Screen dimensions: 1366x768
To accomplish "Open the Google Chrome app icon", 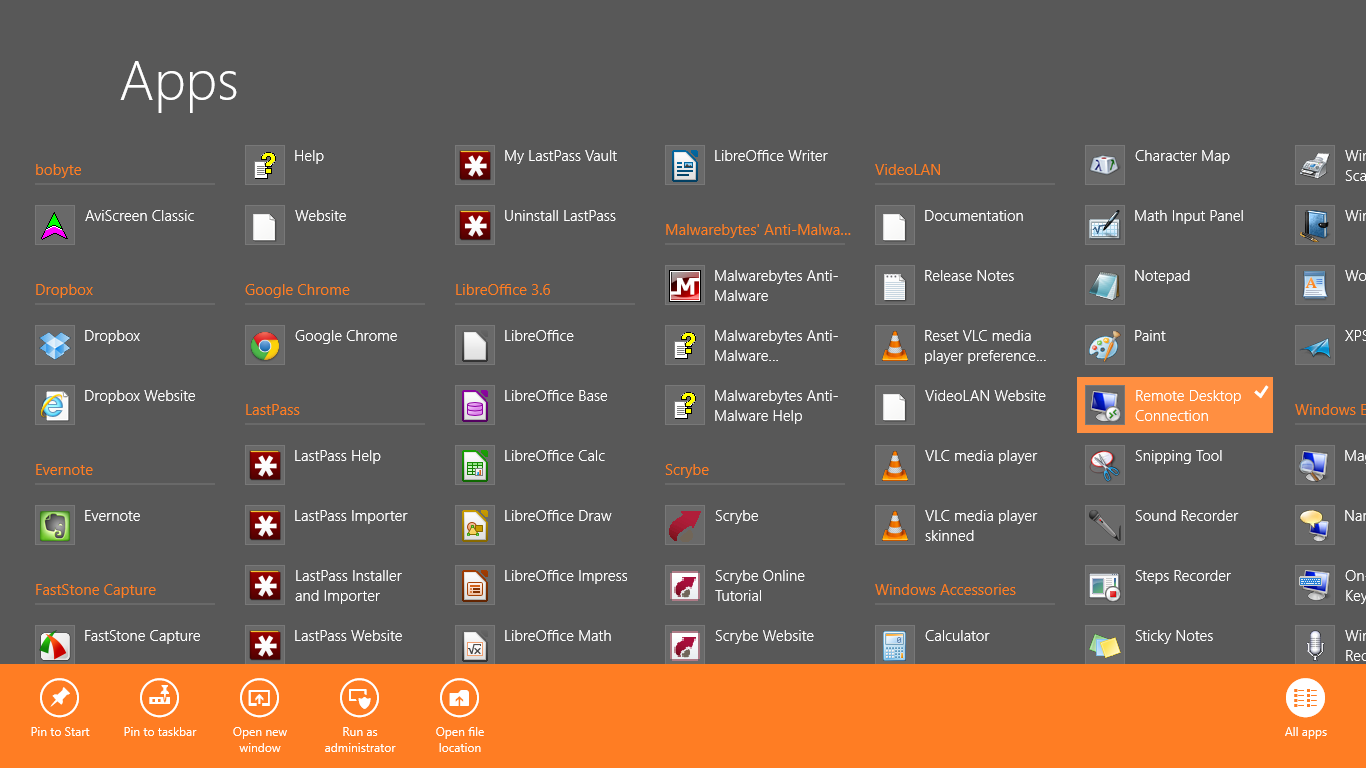I will (265, 346).
